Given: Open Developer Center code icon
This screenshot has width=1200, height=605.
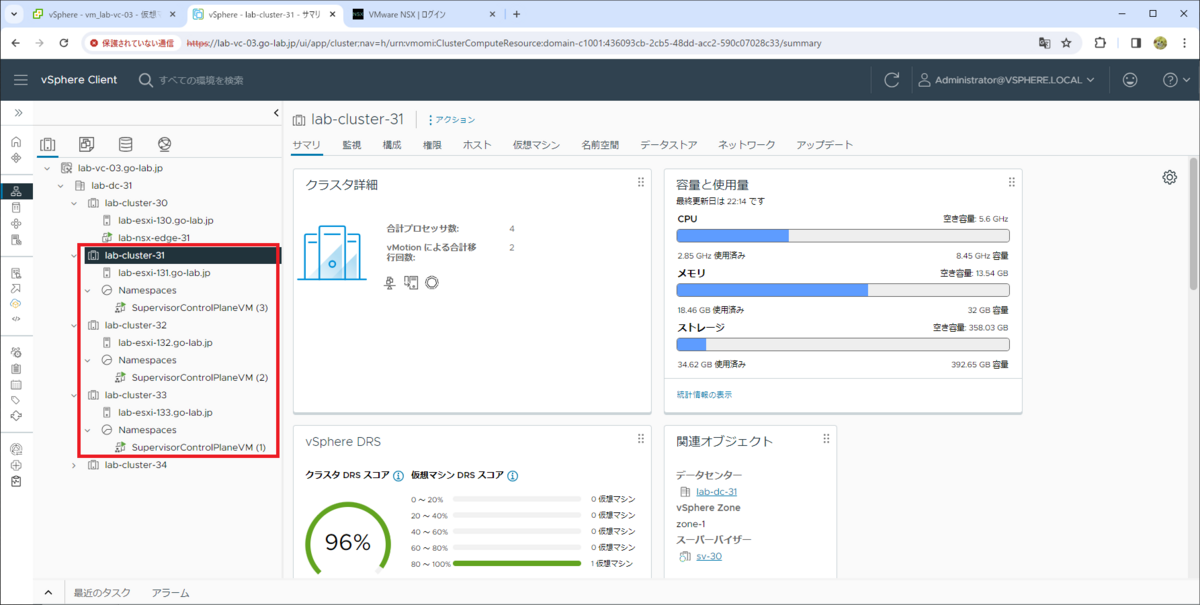Looking at the screenshot, I should [x=16, y=318].
